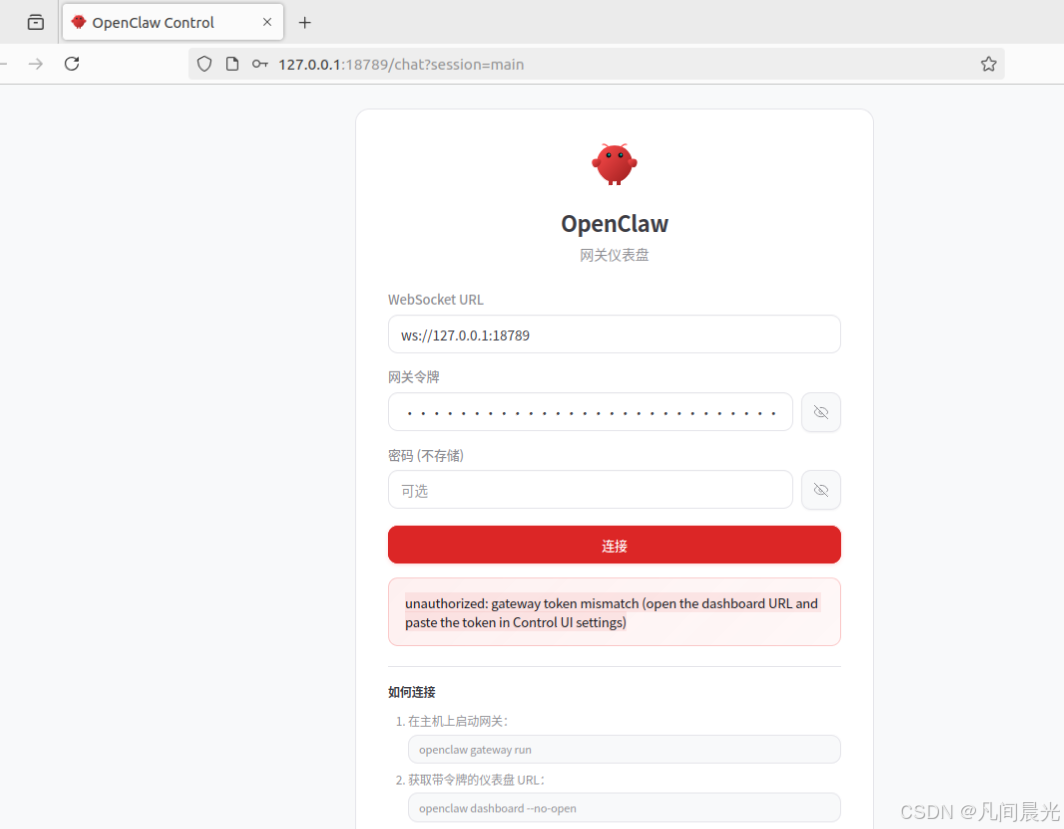
Task: Click the WebSocket URL label
Action: click(x=436, y=300)
